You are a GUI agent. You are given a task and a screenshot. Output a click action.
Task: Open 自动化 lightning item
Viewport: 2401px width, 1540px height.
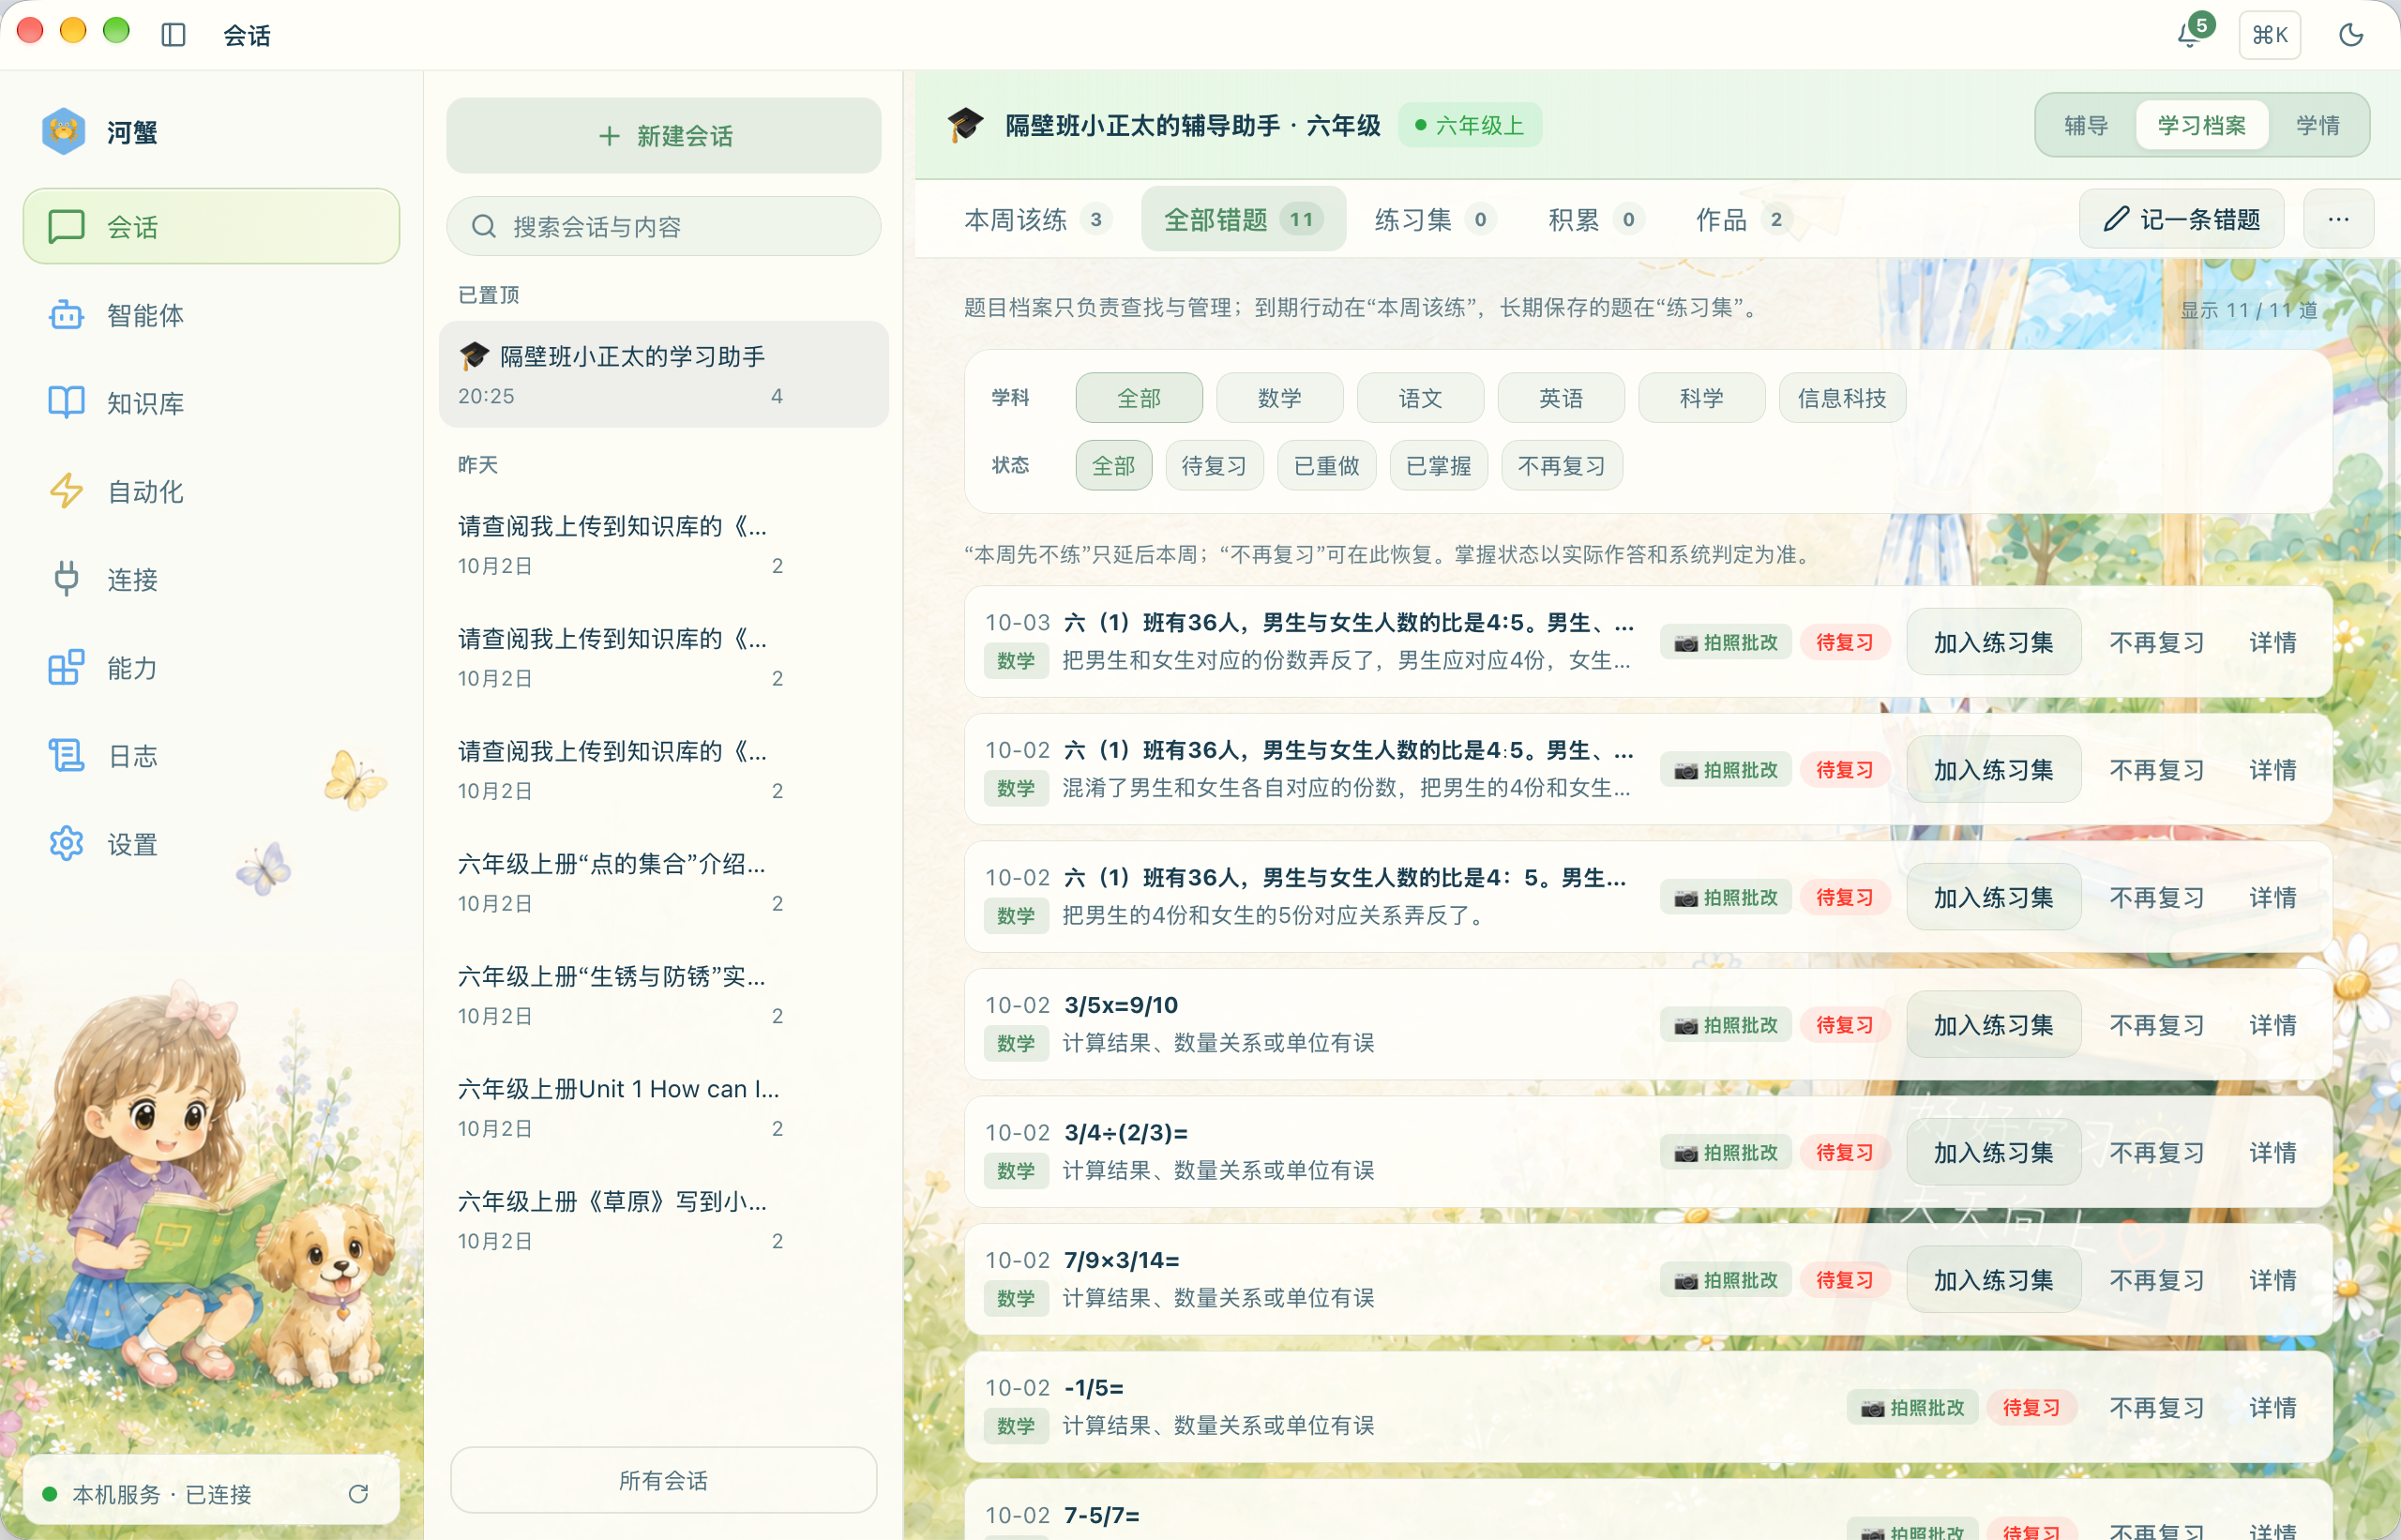pos(211,491)
